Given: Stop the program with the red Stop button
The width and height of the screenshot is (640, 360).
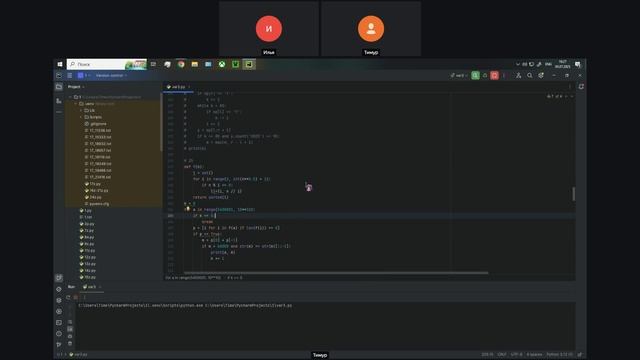Looking at the screenshot, I should coord(494,76).
